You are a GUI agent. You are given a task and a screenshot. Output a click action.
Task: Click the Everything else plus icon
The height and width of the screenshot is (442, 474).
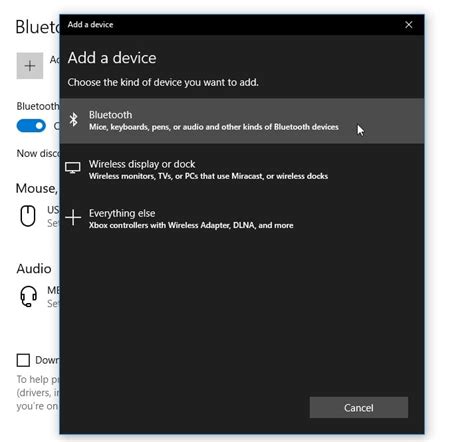click(73, 218)
